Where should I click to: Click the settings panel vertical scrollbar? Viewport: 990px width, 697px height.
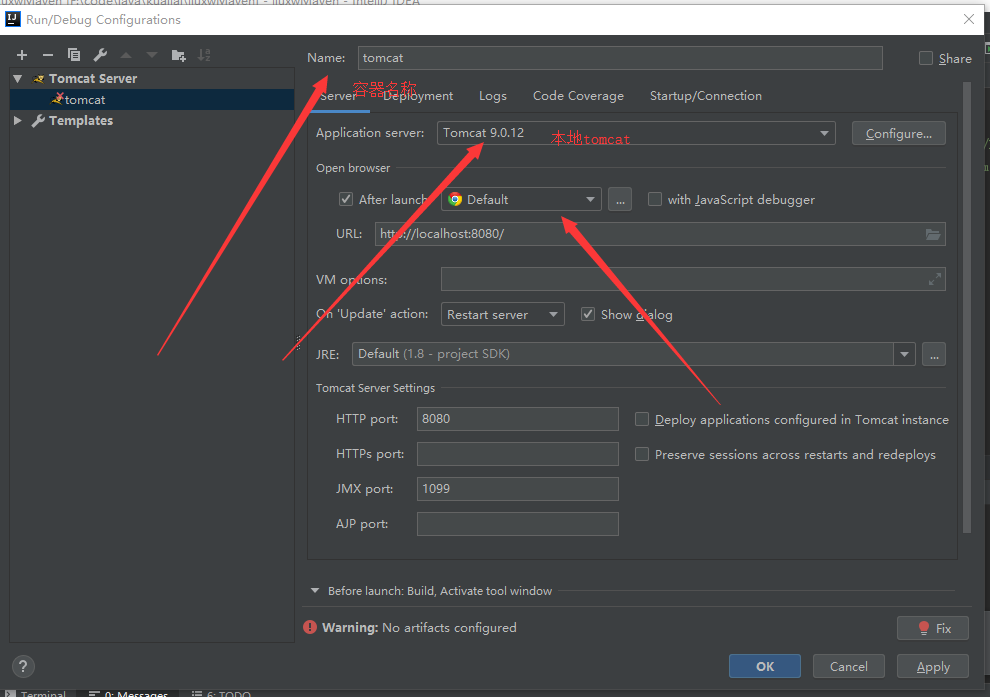pos(967,308)
